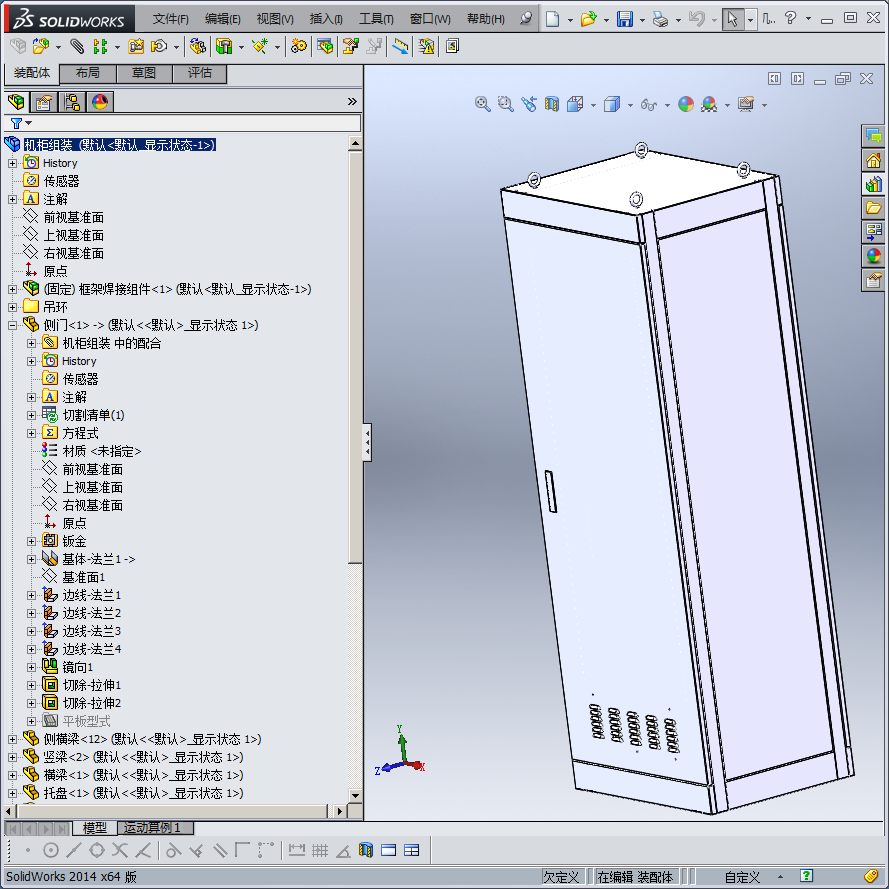Viewport: 889px width, 889px height.
Task: Click the Reference Geometry icon
Action: pos(260,46)
